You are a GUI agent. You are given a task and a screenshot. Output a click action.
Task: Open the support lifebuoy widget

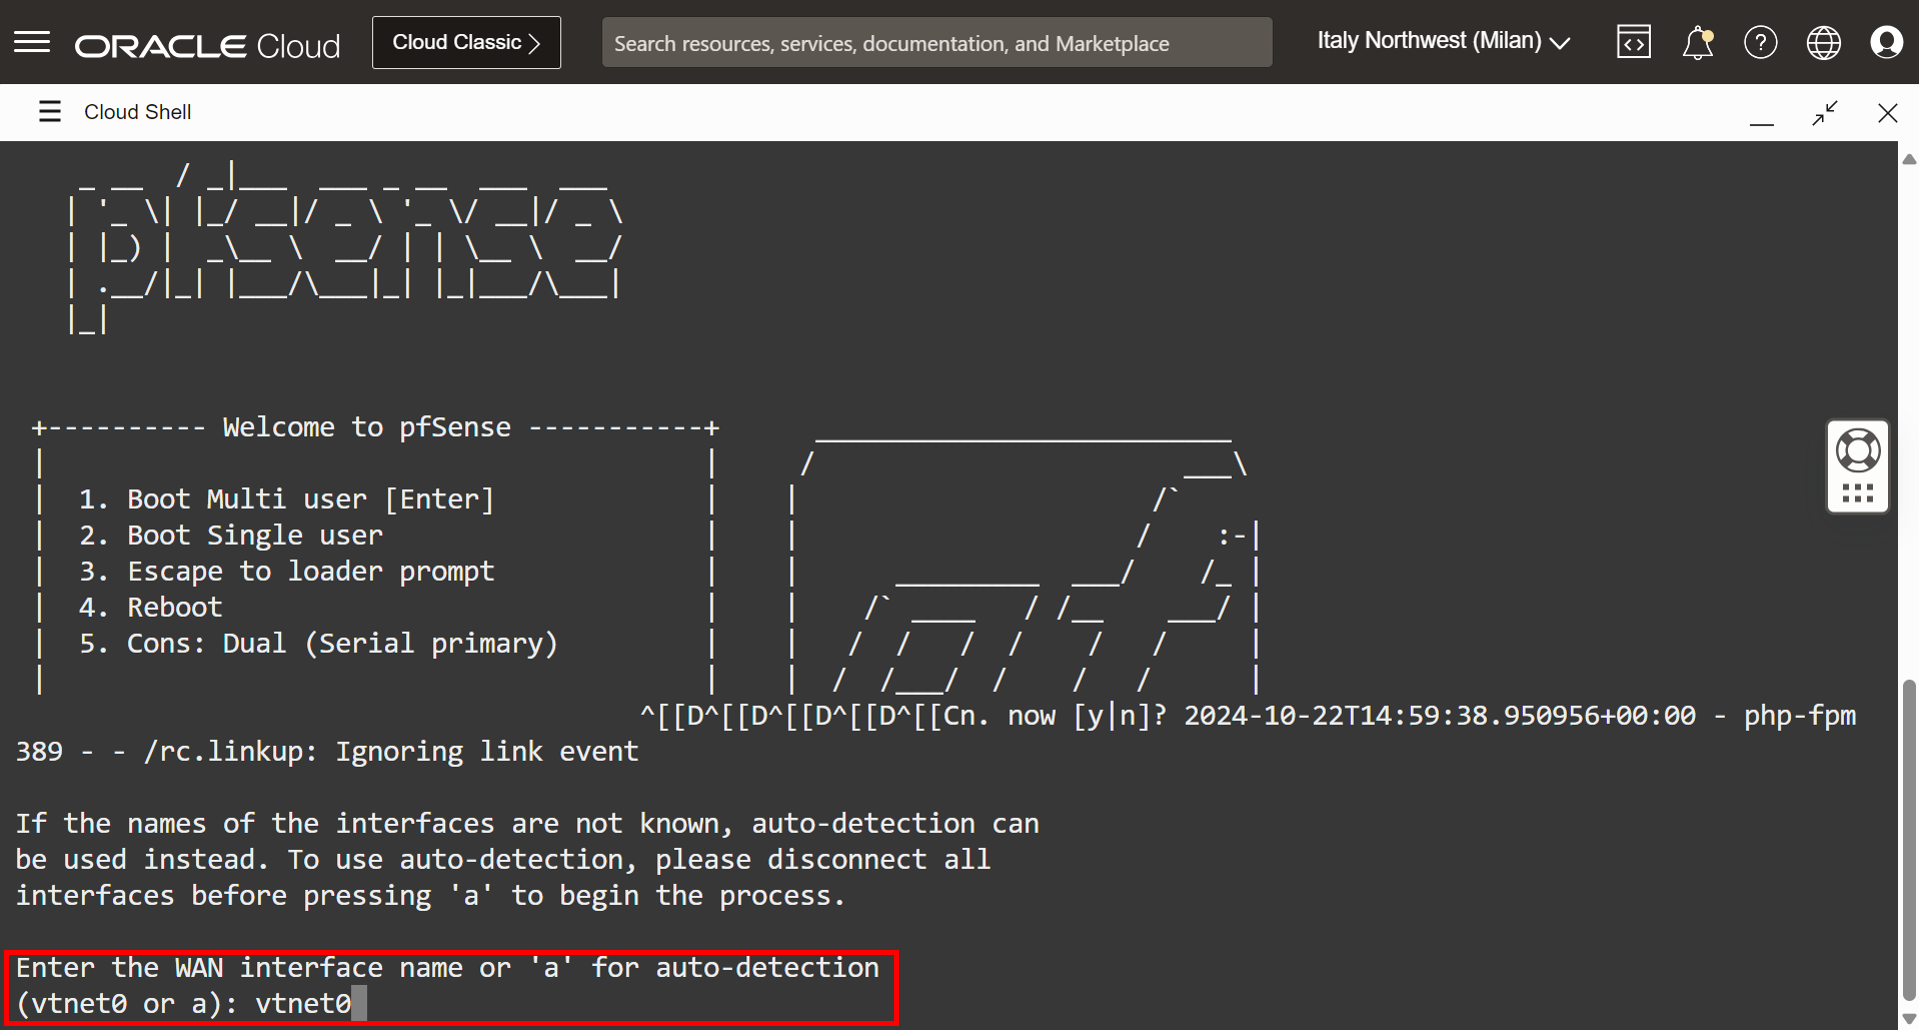coord(1858,451)
